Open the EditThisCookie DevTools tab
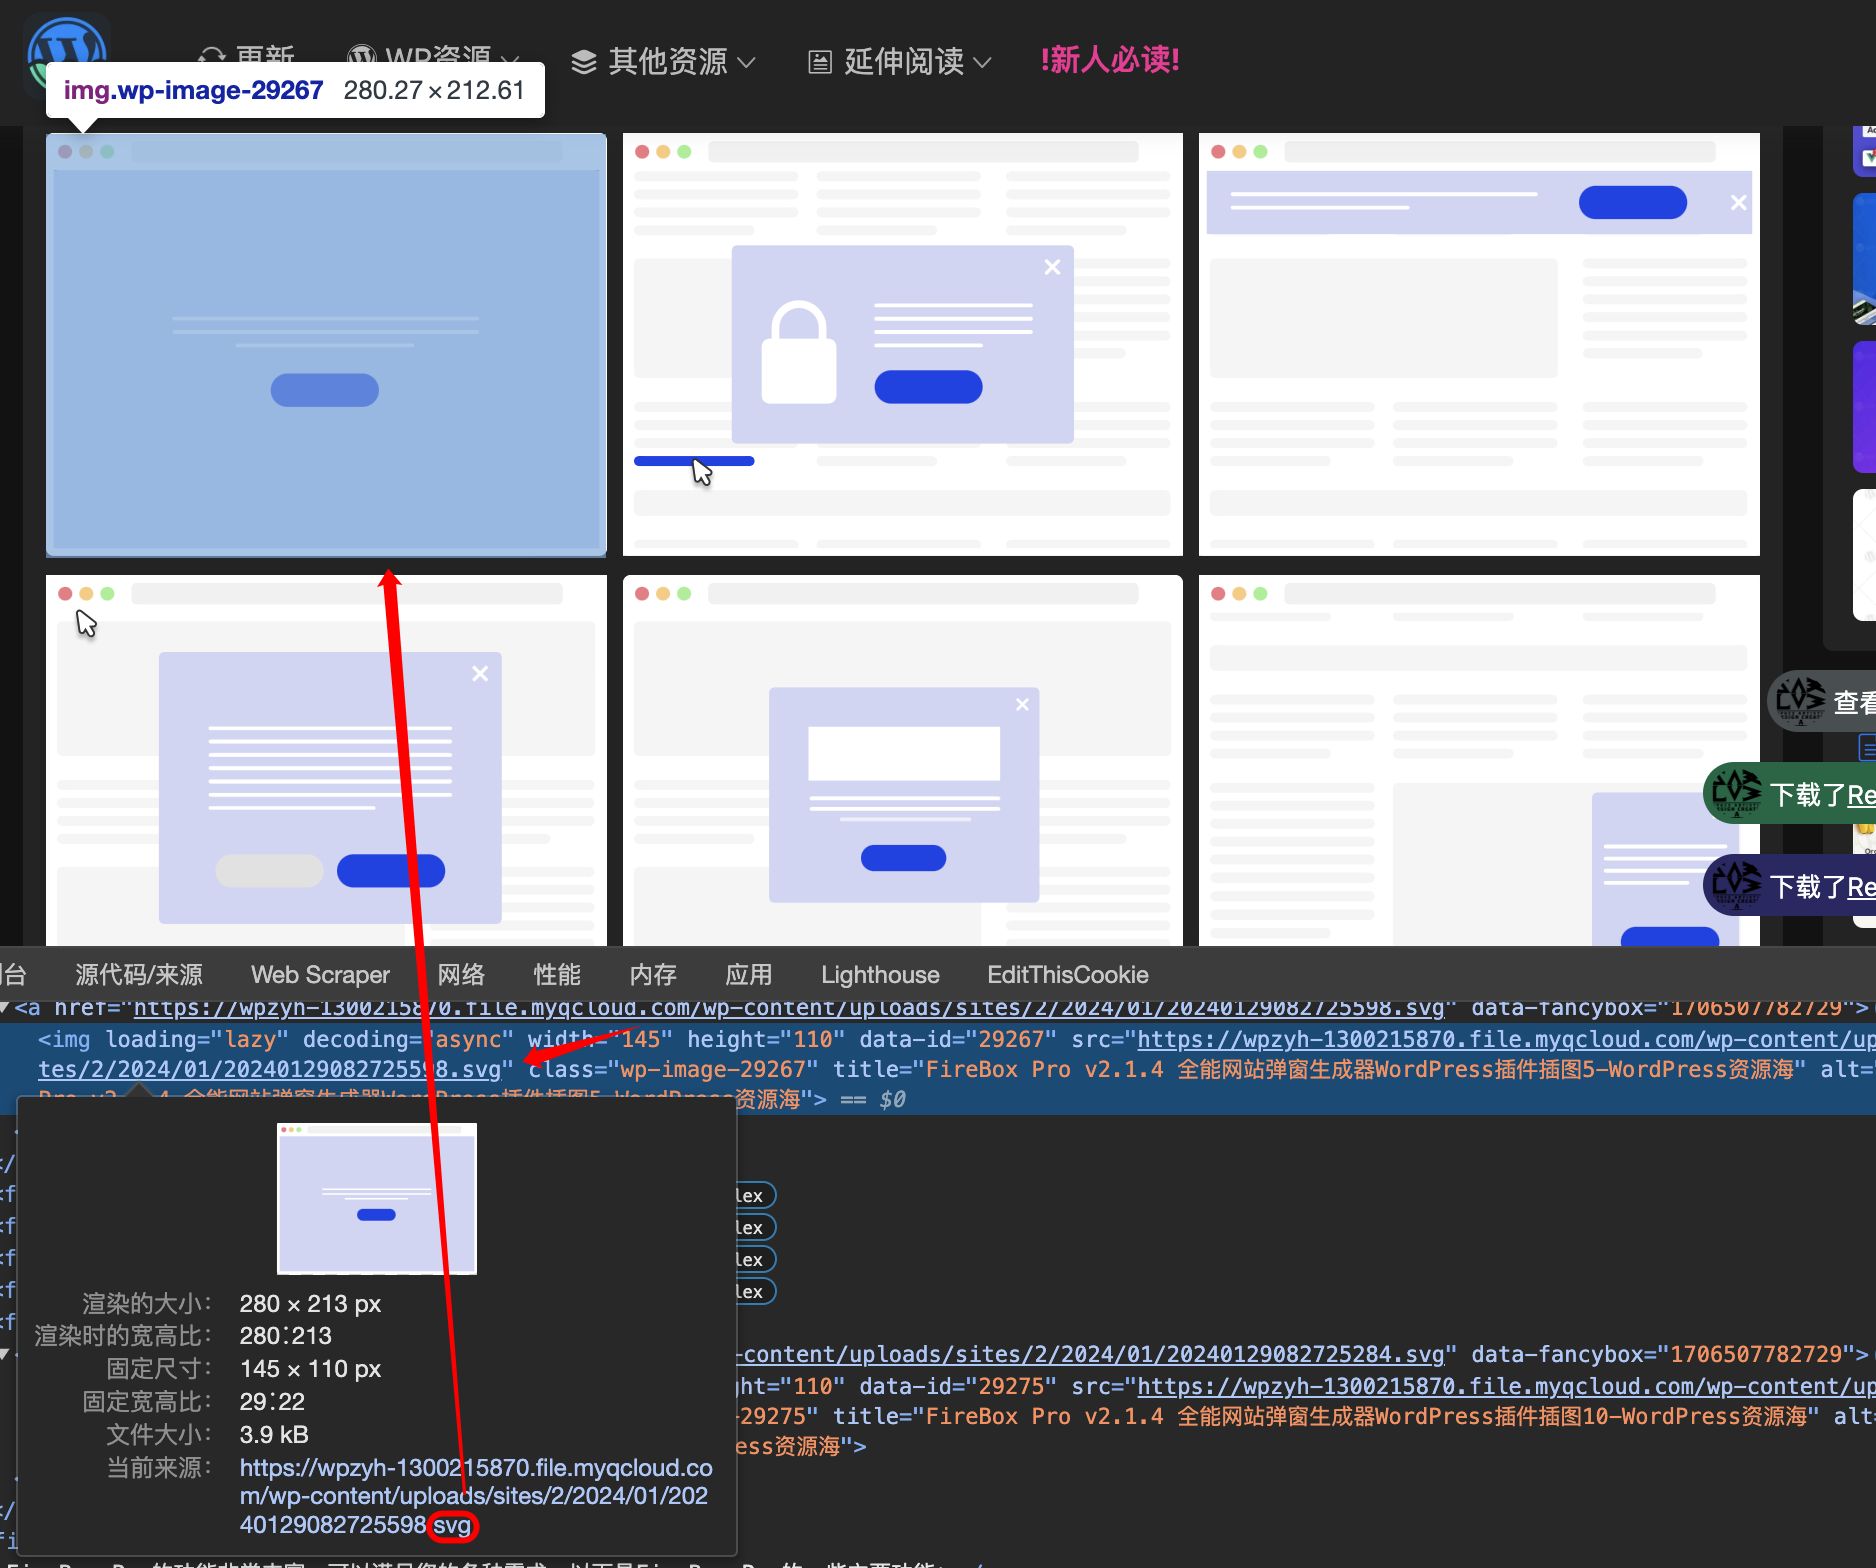1876x1568 pixels. tap(1068, 975)
